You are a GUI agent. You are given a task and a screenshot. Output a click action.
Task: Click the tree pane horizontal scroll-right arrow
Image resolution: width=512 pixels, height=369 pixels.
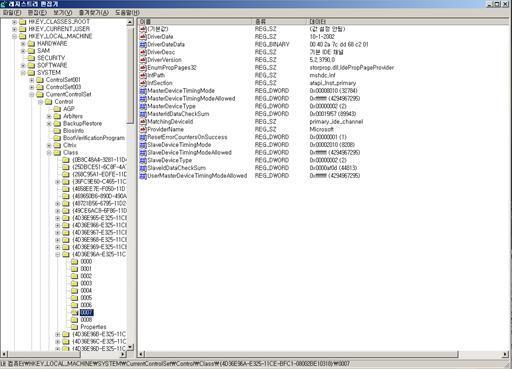pyautogui.click(x=123, y=354)
